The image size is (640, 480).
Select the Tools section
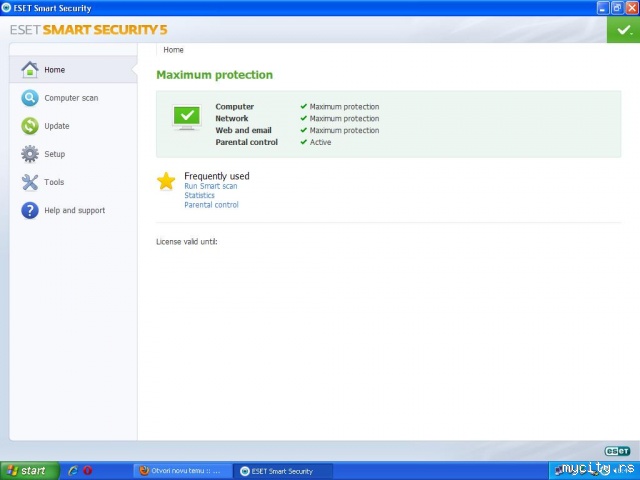coord(54,182)
